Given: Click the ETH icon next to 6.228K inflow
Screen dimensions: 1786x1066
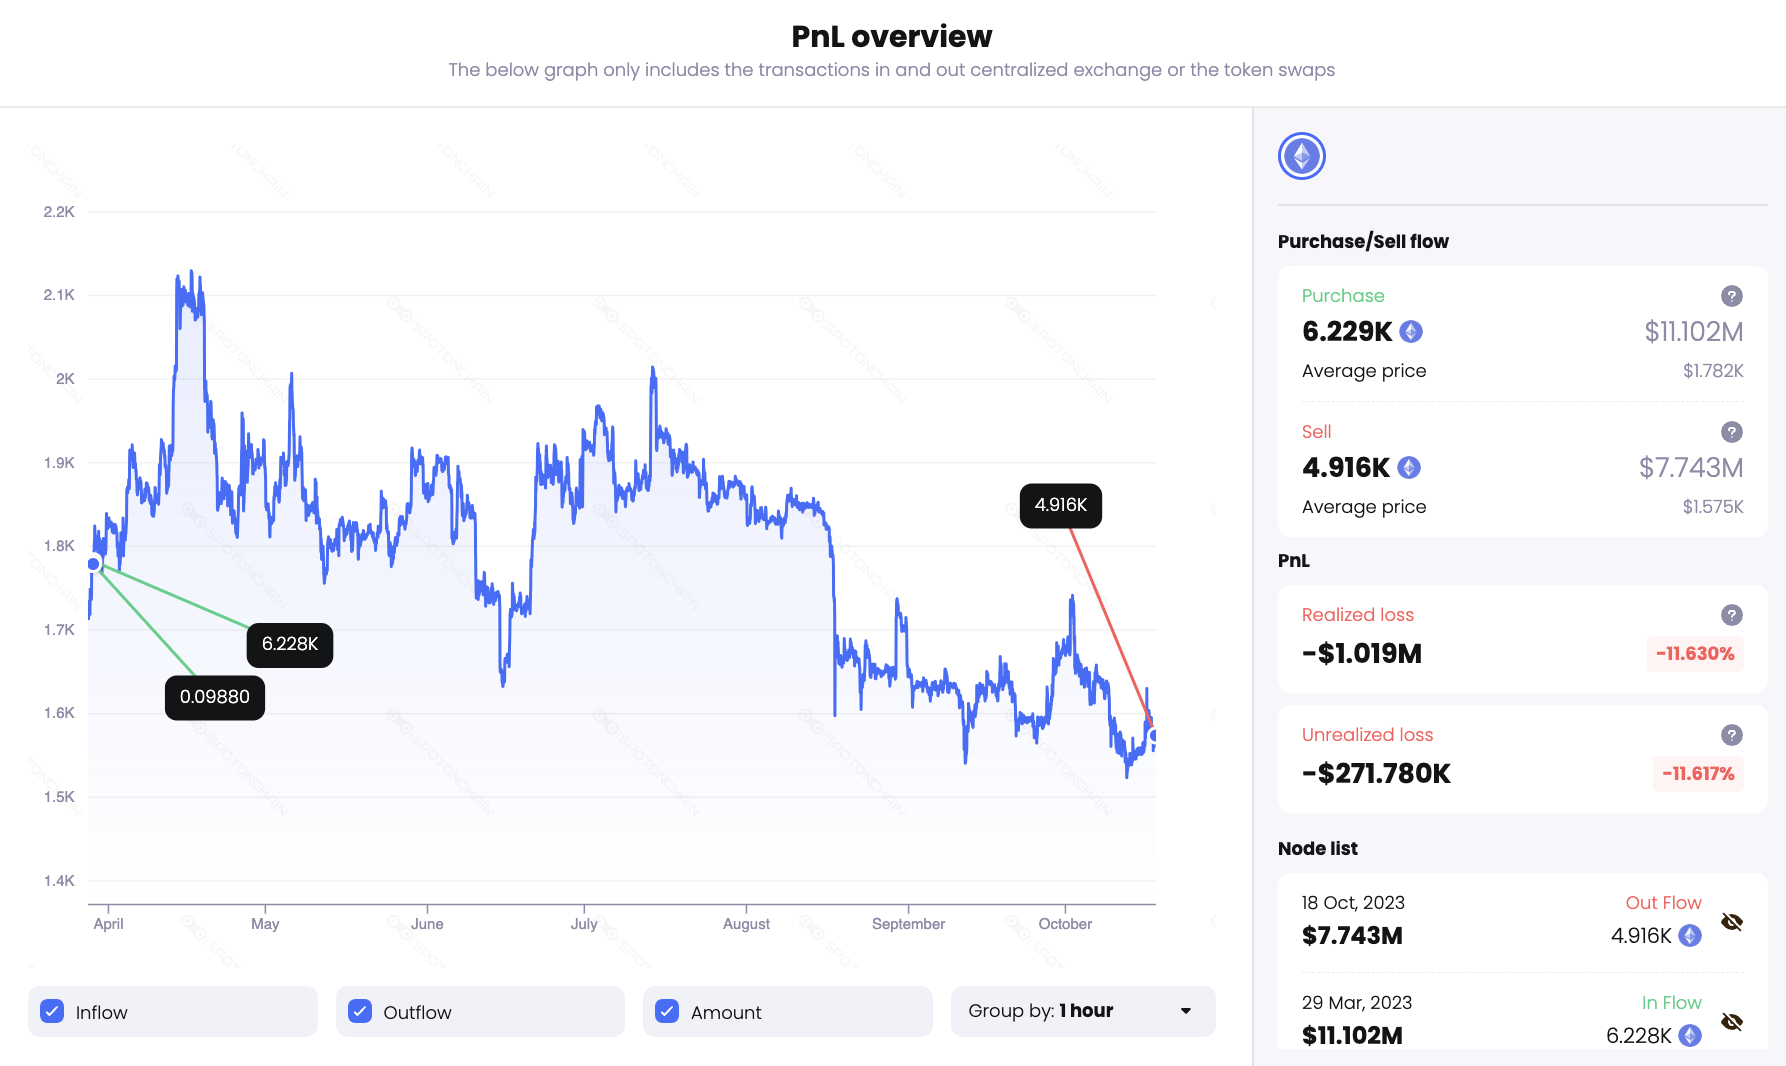Looking at the screenshot, I should [1691, 1036].
